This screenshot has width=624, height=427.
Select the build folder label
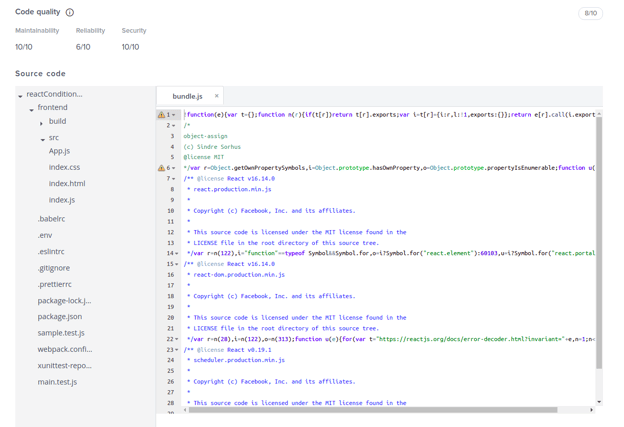pyautogui.click(x=57, y=121)
